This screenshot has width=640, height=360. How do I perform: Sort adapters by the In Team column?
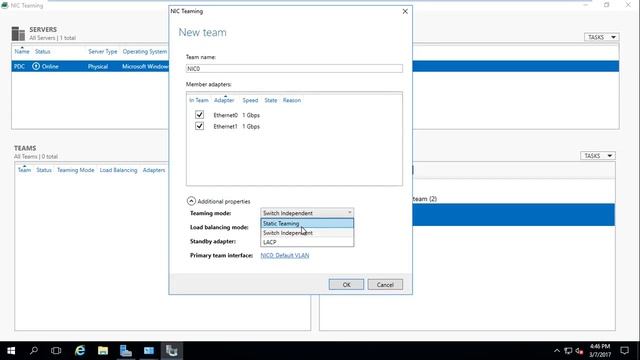click(x=199, y=100)
